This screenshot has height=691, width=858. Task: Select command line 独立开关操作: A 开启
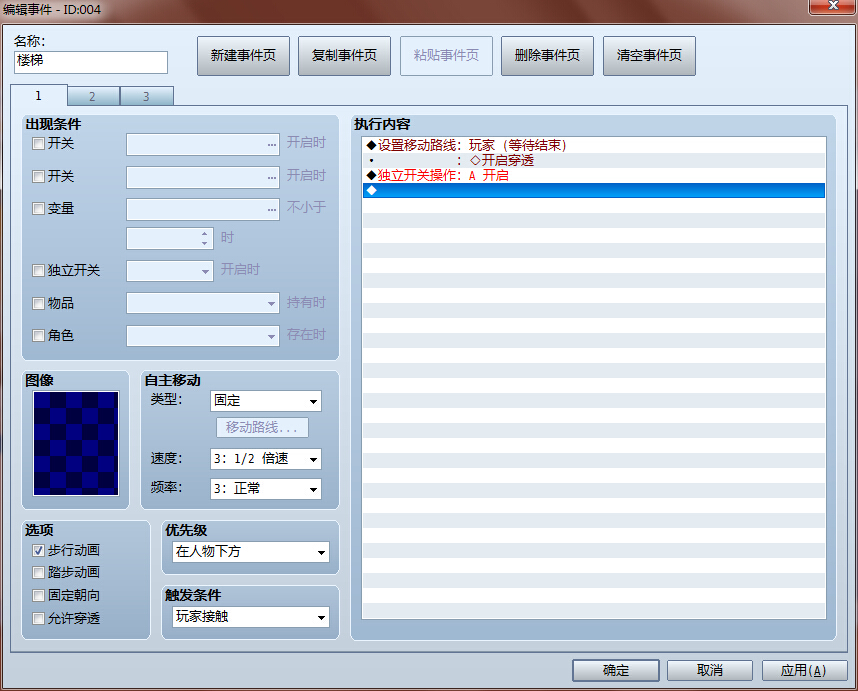[x=594, y=176]
